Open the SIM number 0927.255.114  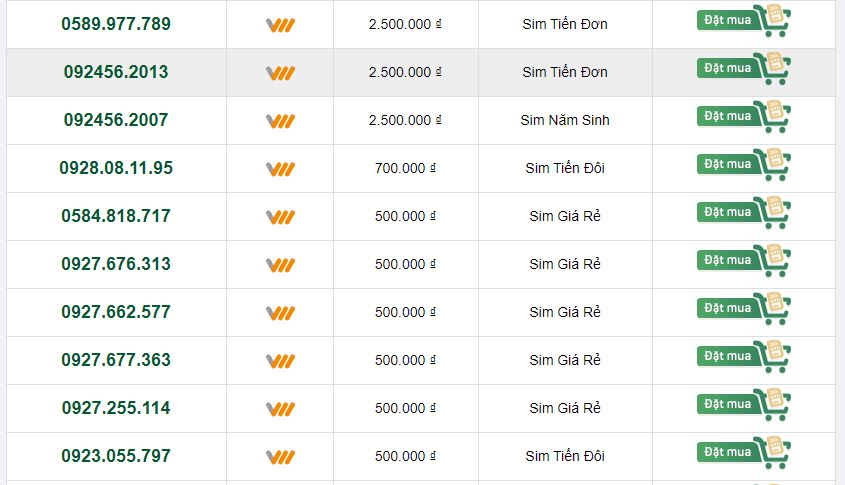point(116,408)
